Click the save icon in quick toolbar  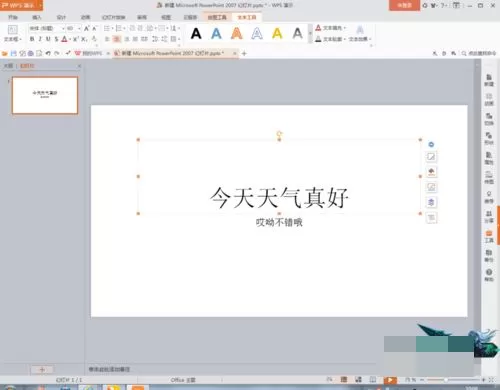[x=14, y=53]
